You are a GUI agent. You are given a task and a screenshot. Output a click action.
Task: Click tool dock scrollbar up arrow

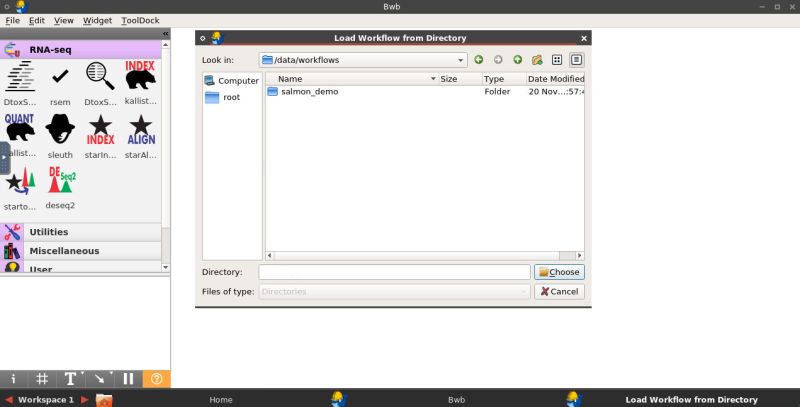pyautogui.click(x=165, y=45)
